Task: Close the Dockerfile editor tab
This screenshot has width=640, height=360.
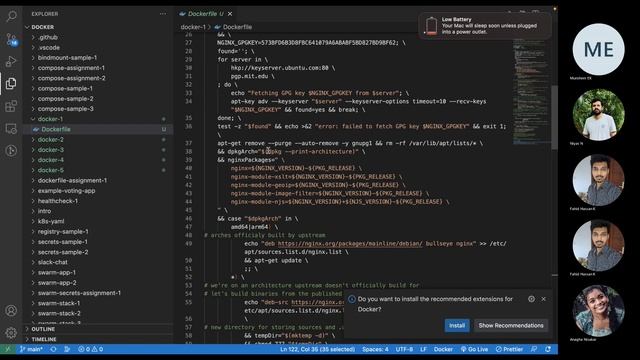Action: pos(230,14)
